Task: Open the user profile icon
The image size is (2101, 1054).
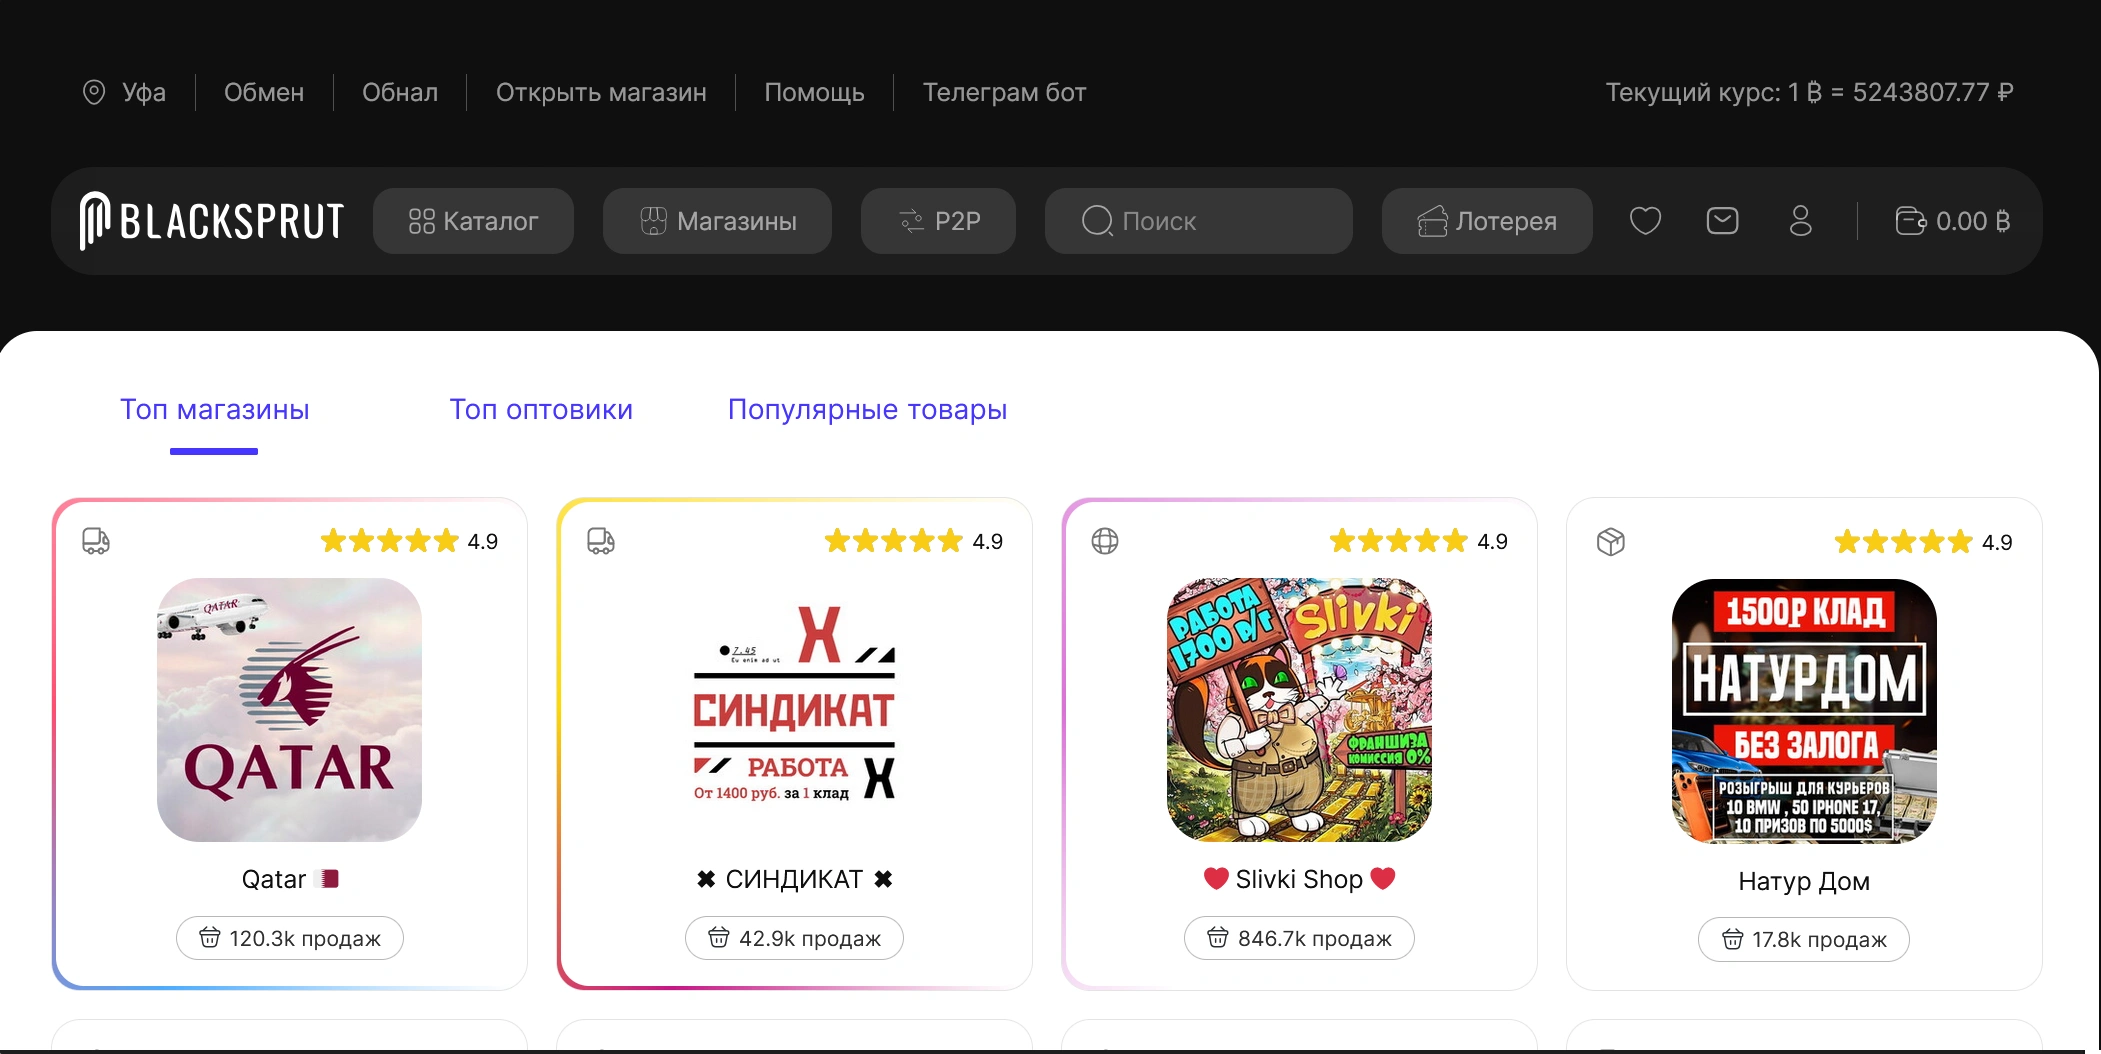Action: tap(1800, 221)
